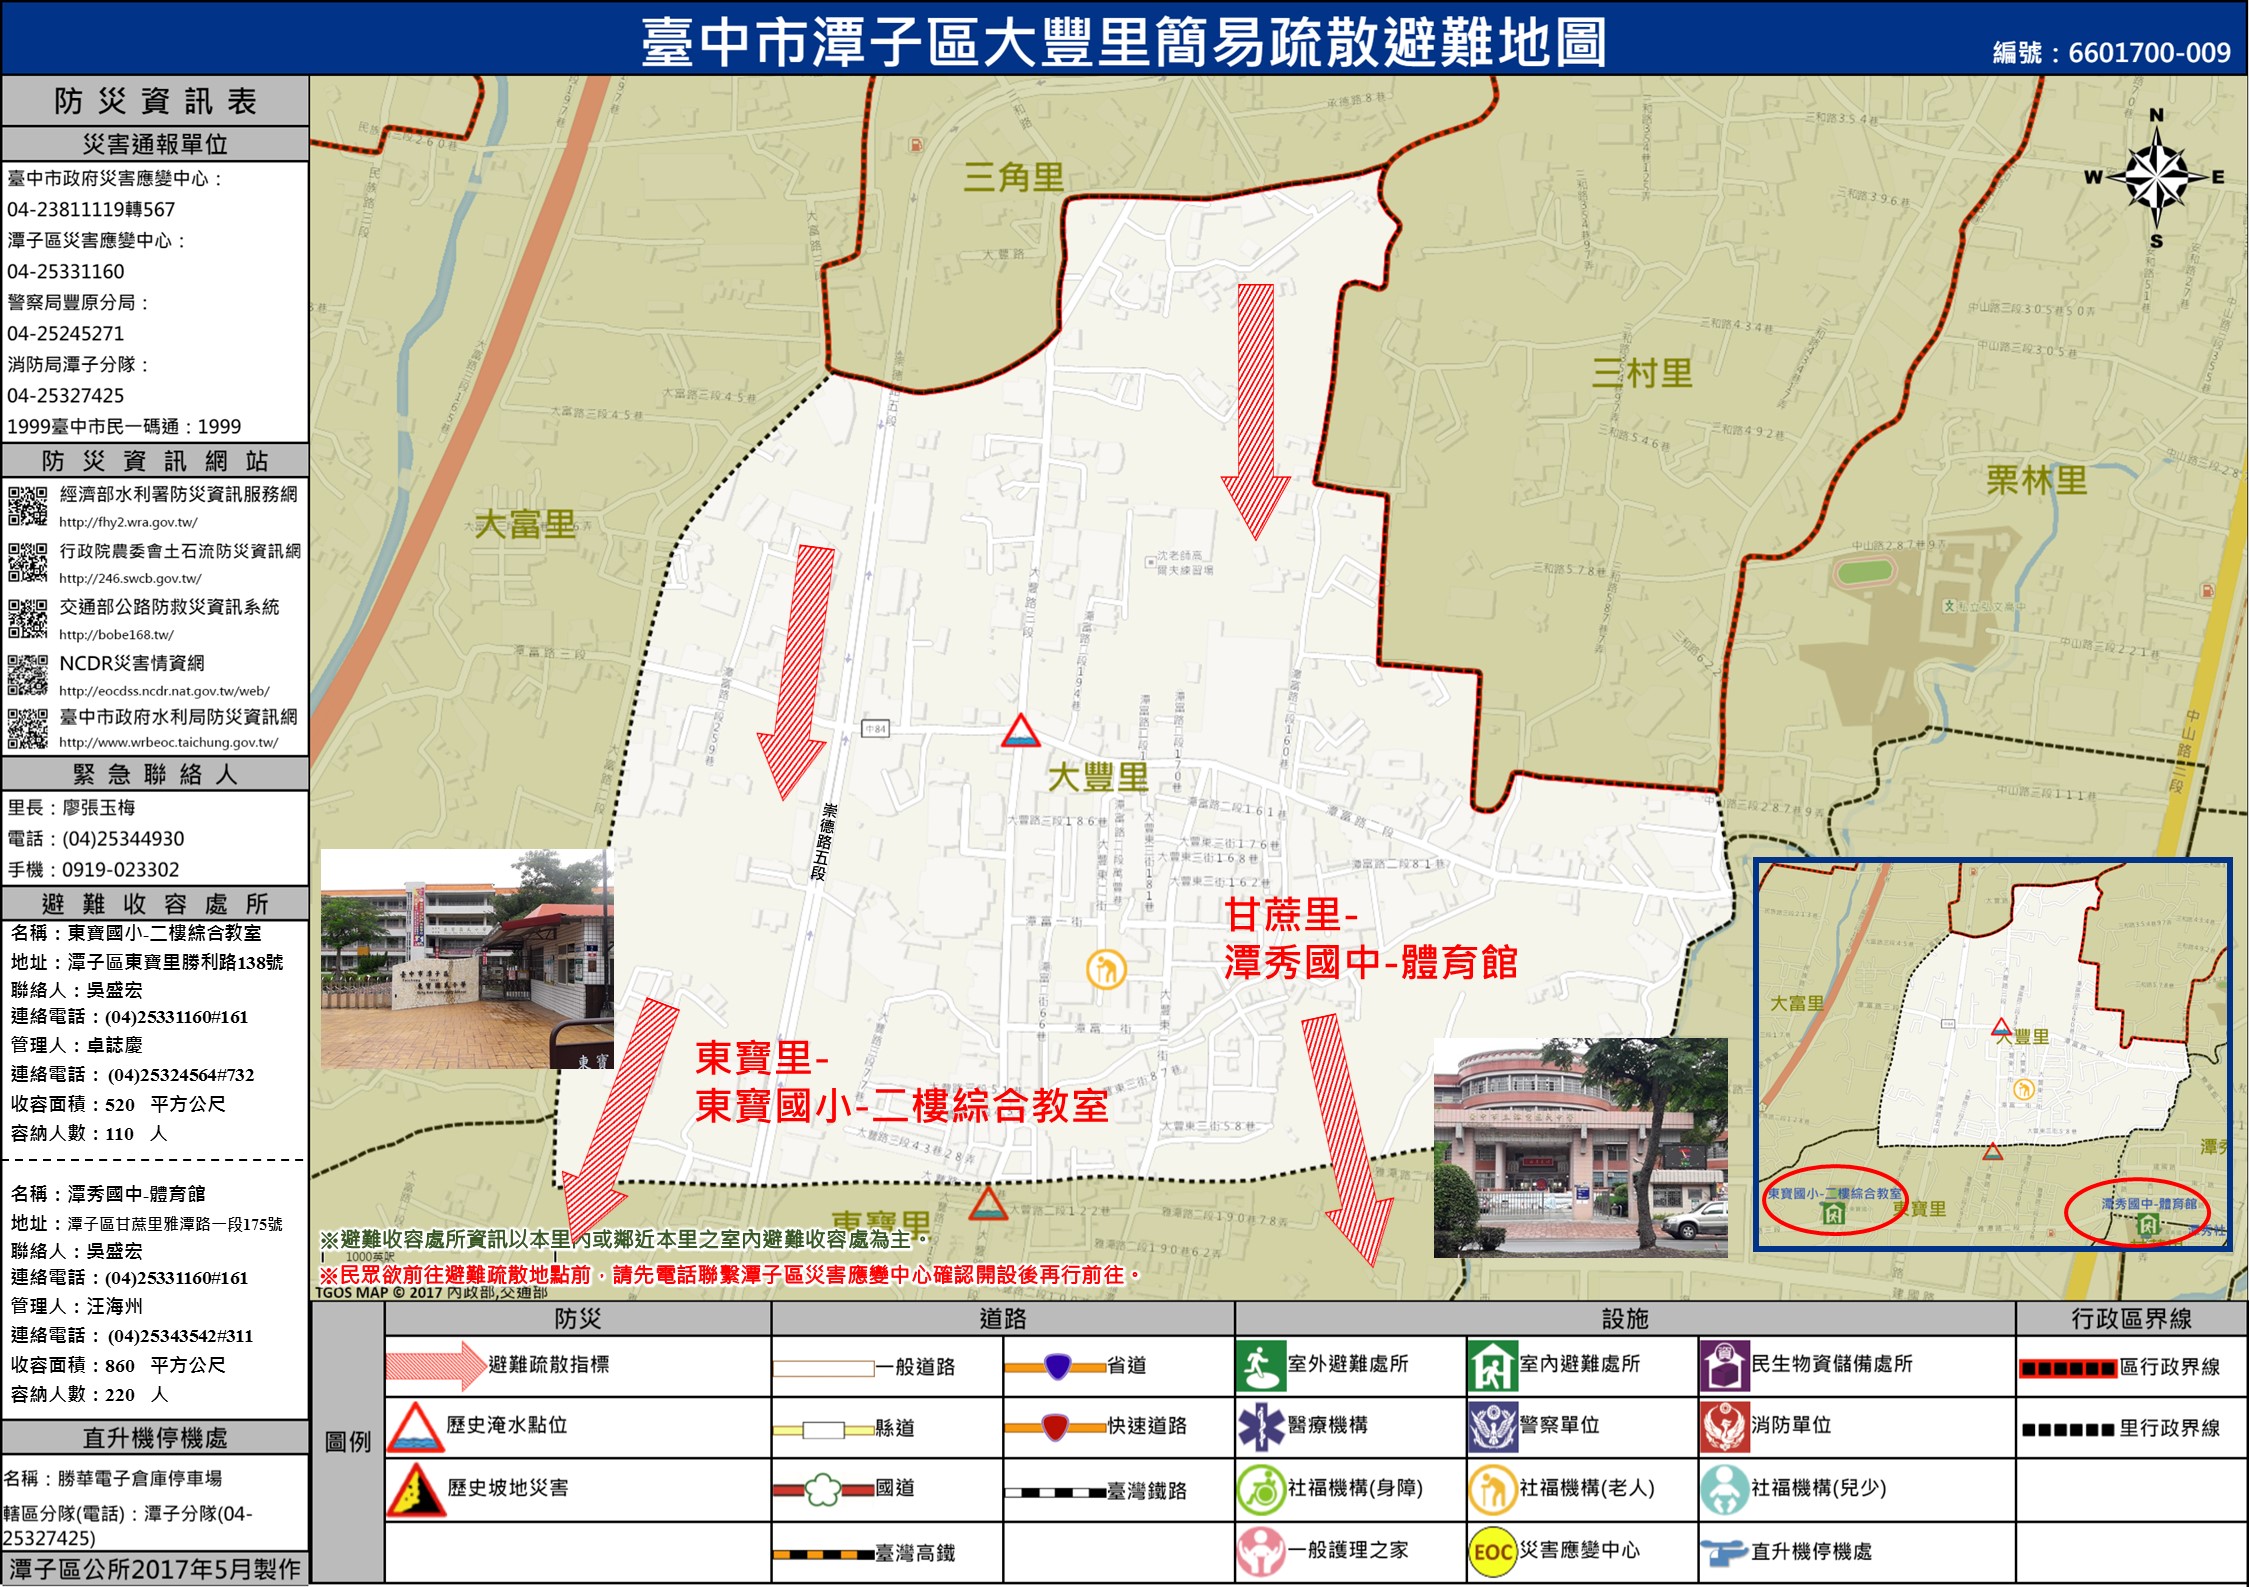Open the http://fhy2.wra.gov.tw/ link
Viewport: 2249px width, 1587px height.
[x=128, y=522]
